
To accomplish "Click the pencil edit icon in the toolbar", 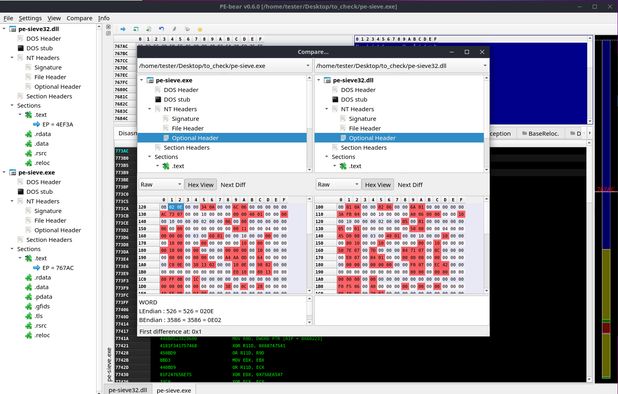I will [x=174, y=29].
